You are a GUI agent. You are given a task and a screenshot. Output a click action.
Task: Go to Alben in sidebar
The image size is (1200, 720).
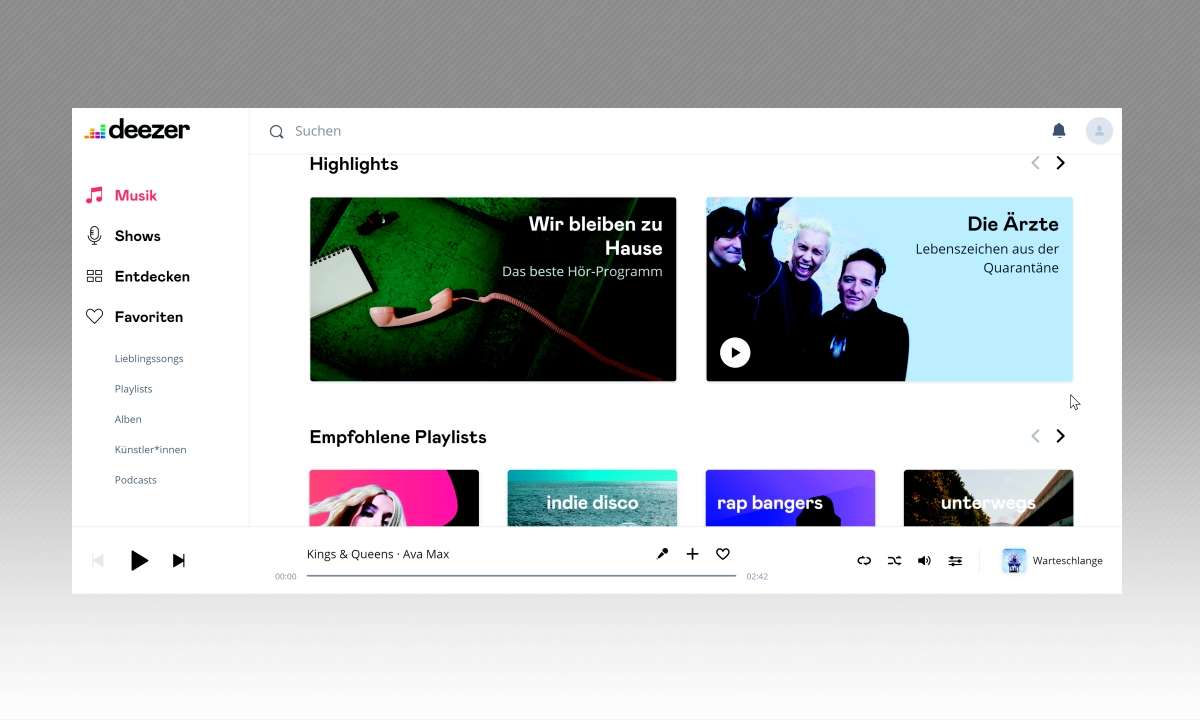coord(128,419)
